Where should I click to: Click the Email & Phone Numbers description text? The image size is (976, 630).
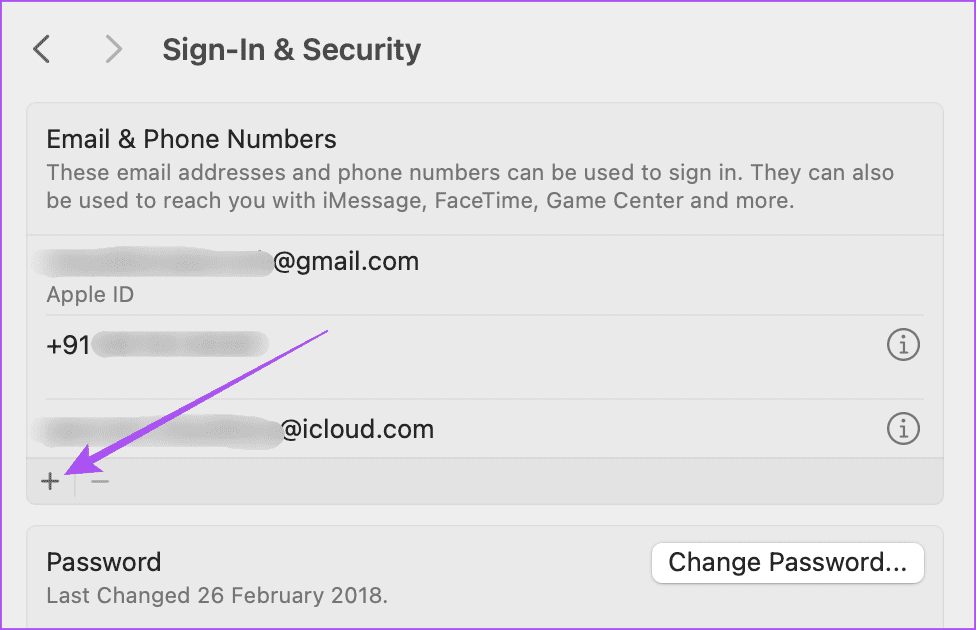coord(468,186)
